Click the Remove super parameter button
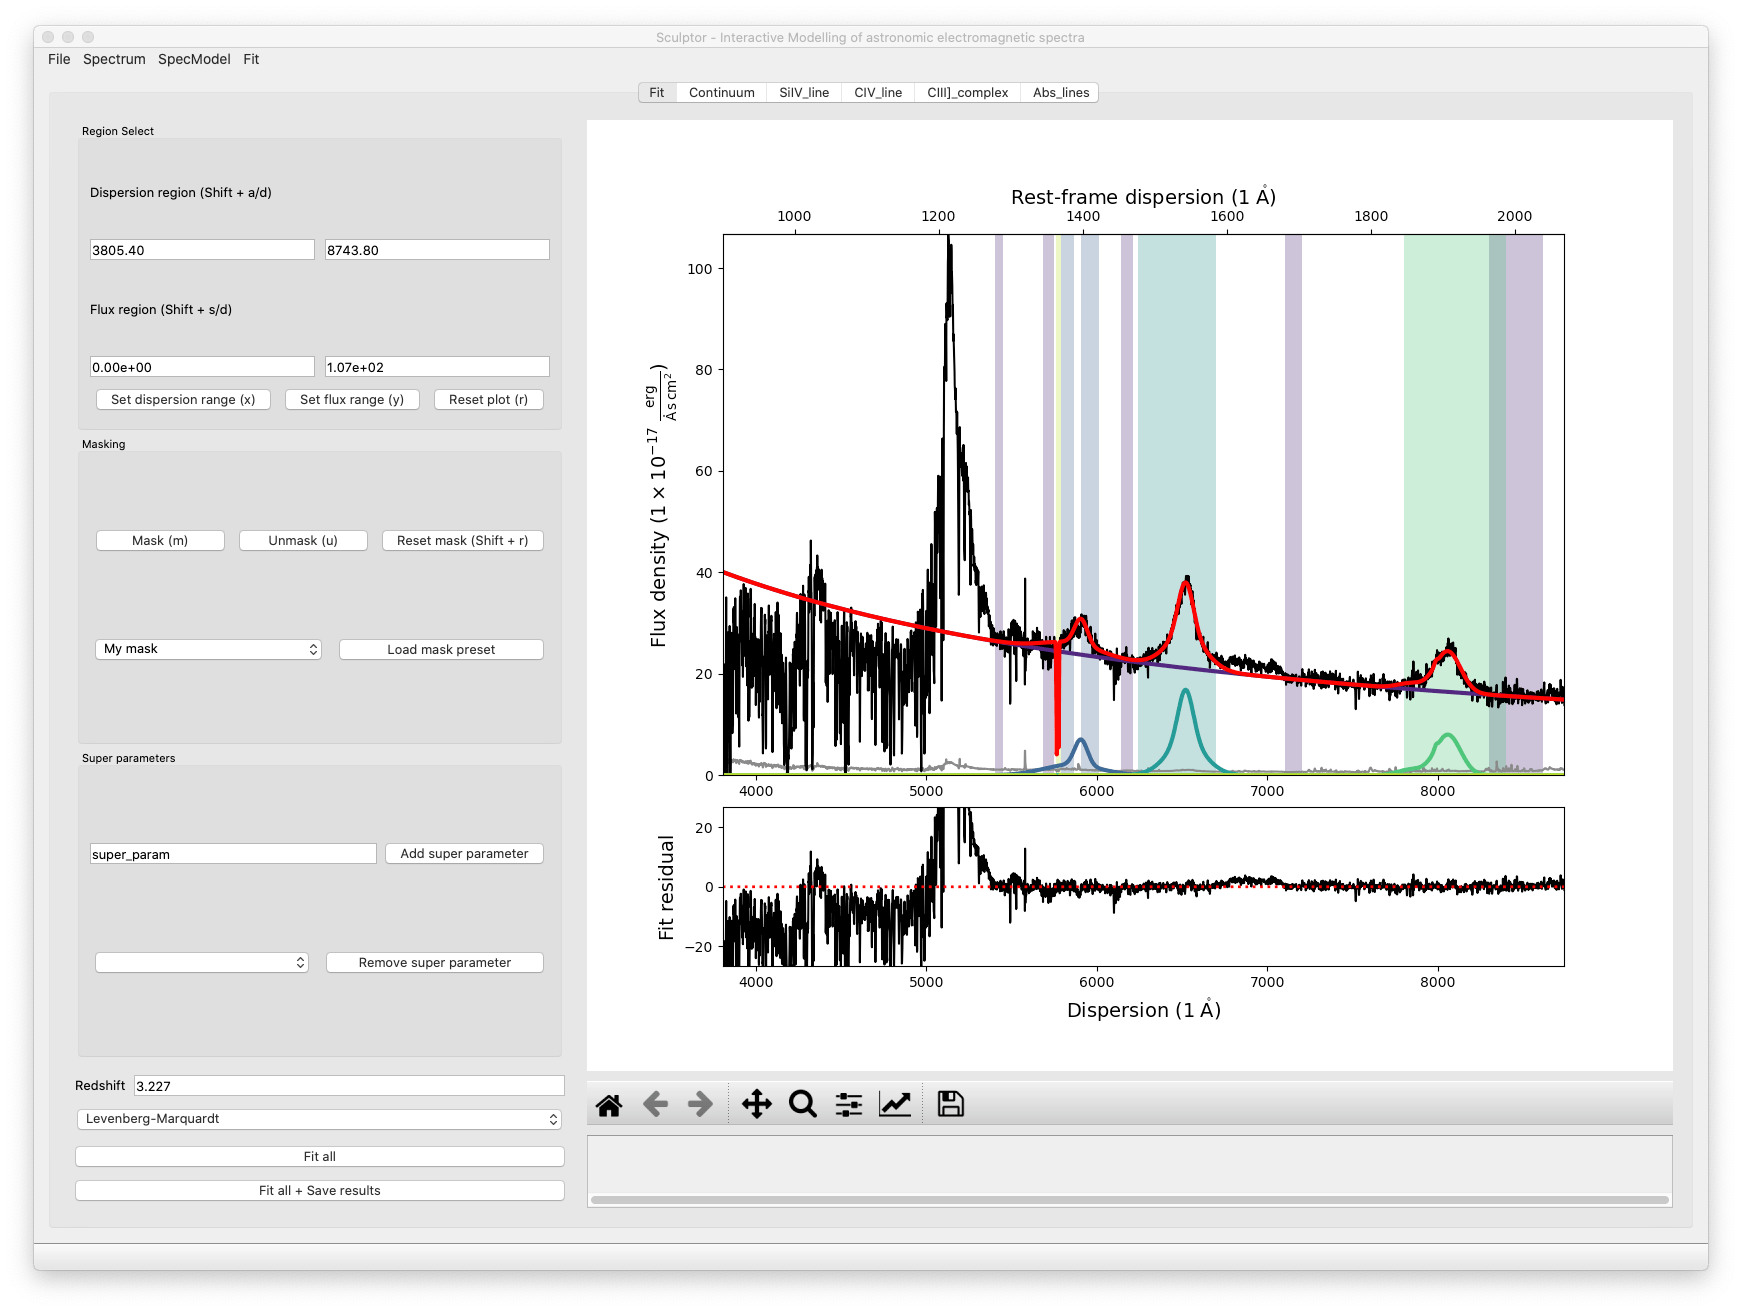The image size is (1742, 1312). 435,963
